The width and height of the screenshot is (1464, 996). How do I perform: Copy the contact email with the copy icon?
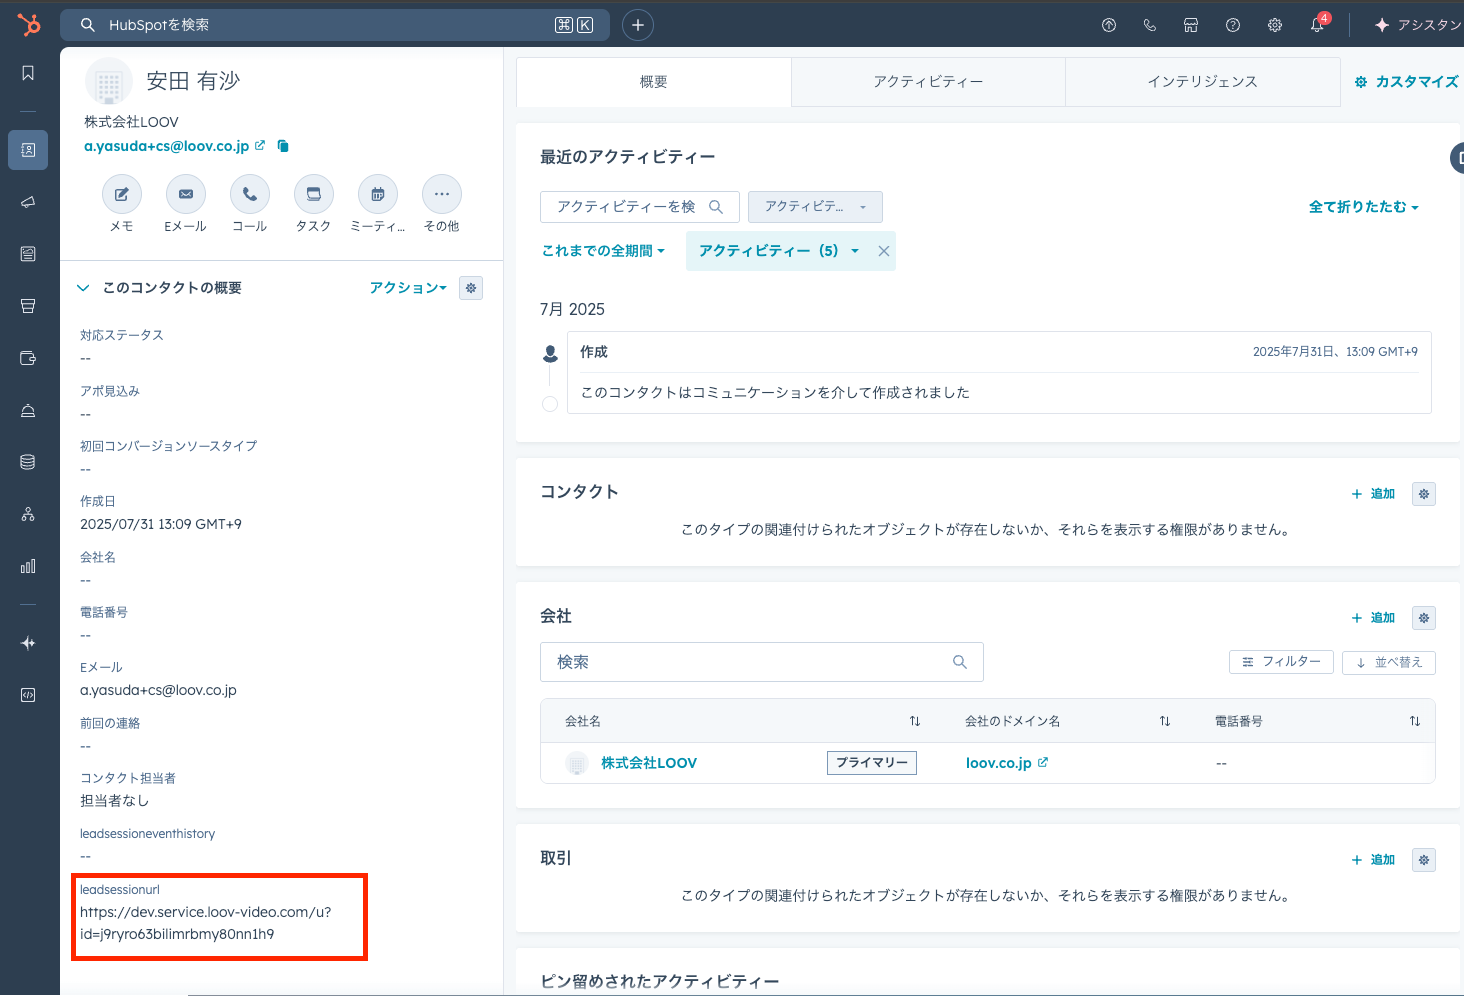point(283,146)
